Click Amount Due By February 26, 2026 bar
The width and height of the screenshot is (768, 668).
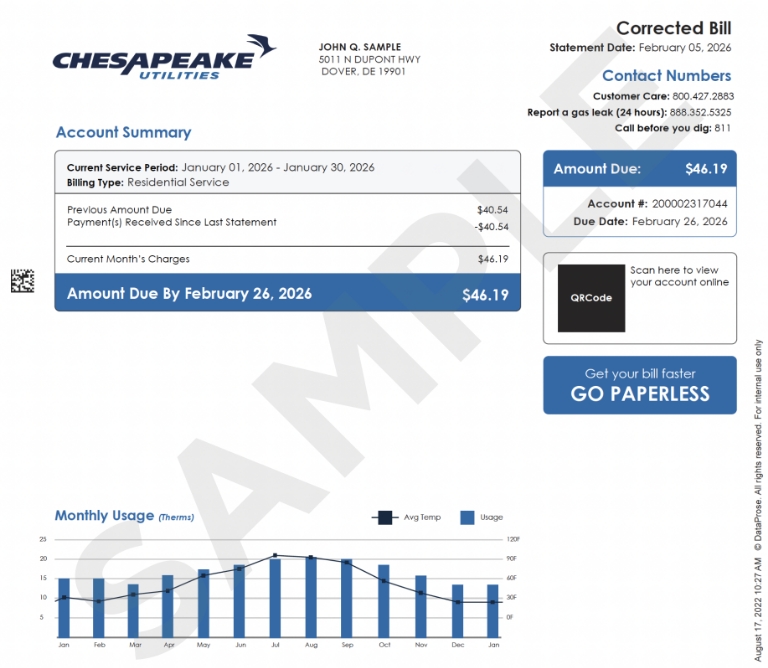click(288, 292)
